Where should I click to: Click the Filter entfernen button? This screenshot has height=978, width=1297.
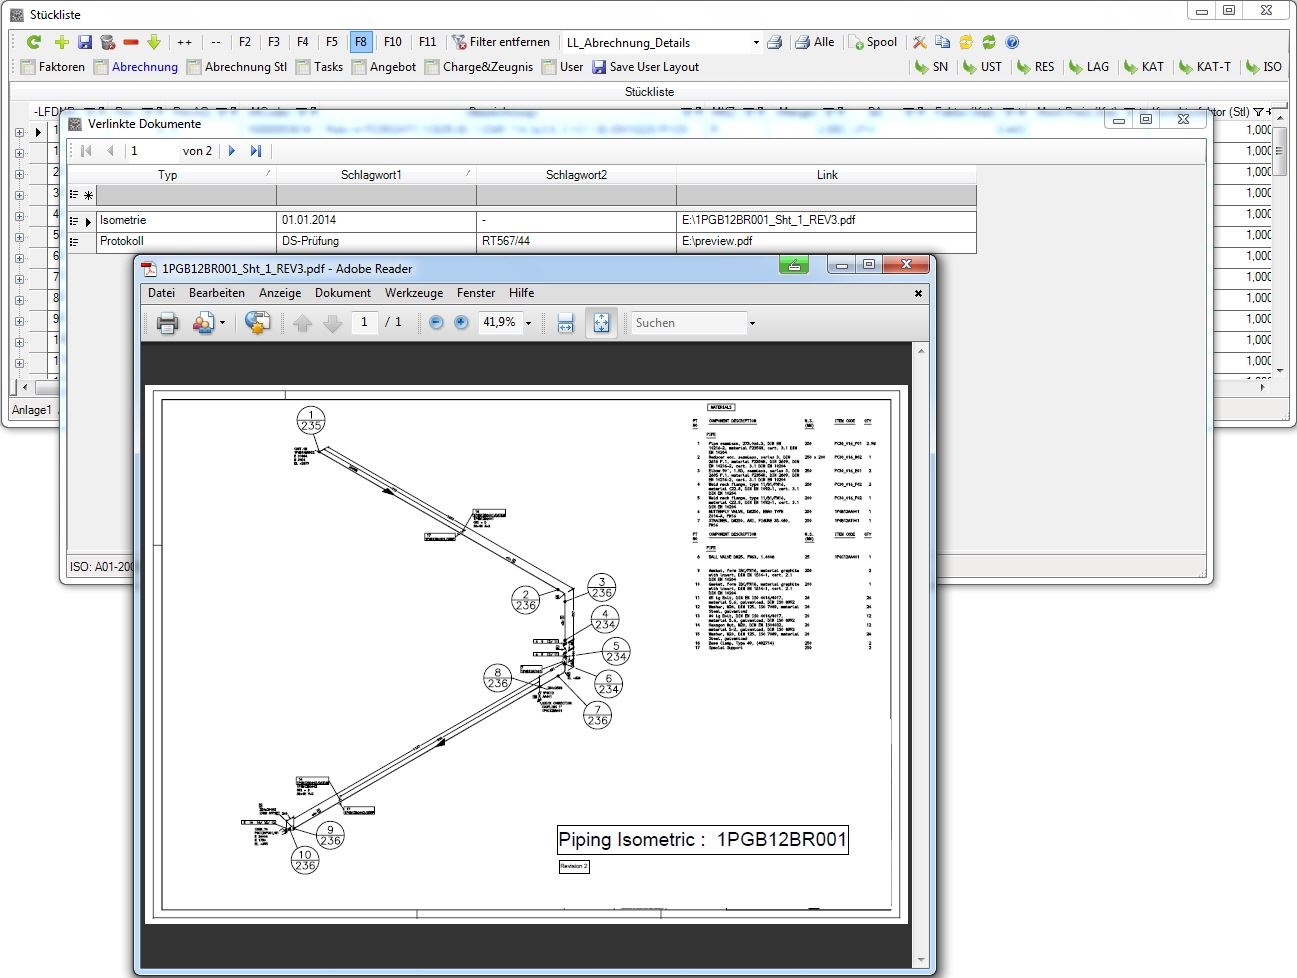click(x=501, y=42)
